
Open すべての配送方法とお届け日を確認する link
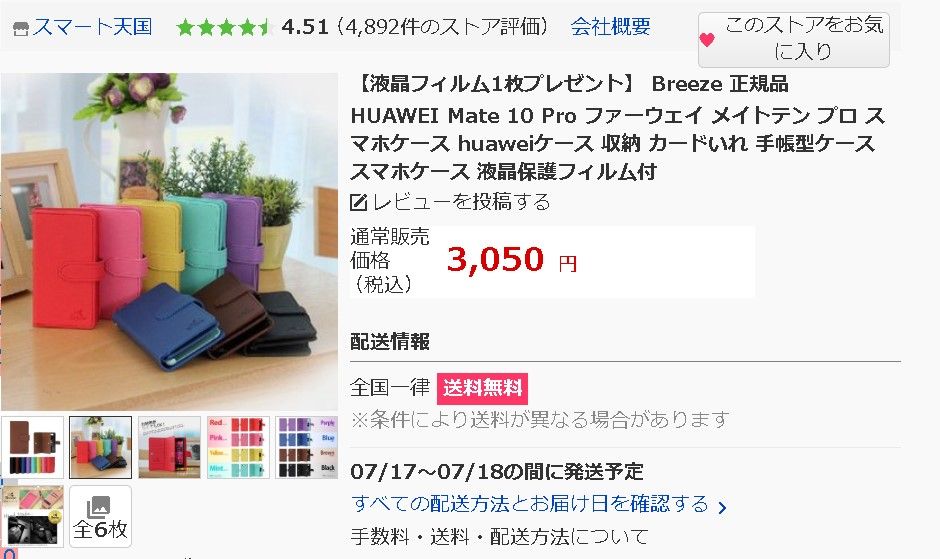click(530, 504)
